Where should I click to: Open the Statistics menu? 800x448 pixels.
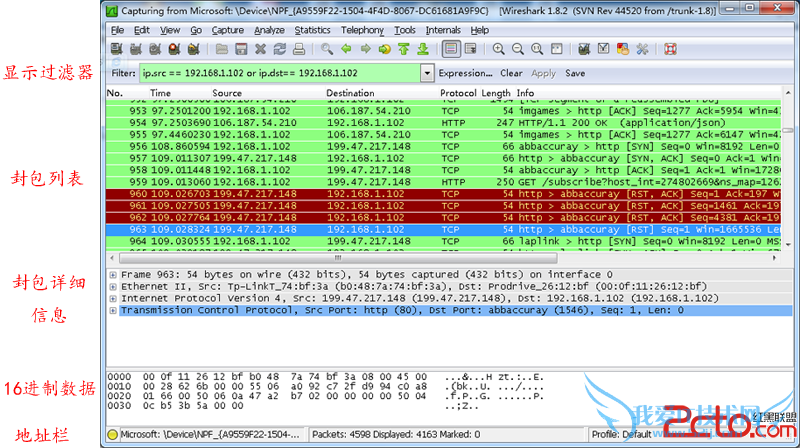[x=312, y=30]
